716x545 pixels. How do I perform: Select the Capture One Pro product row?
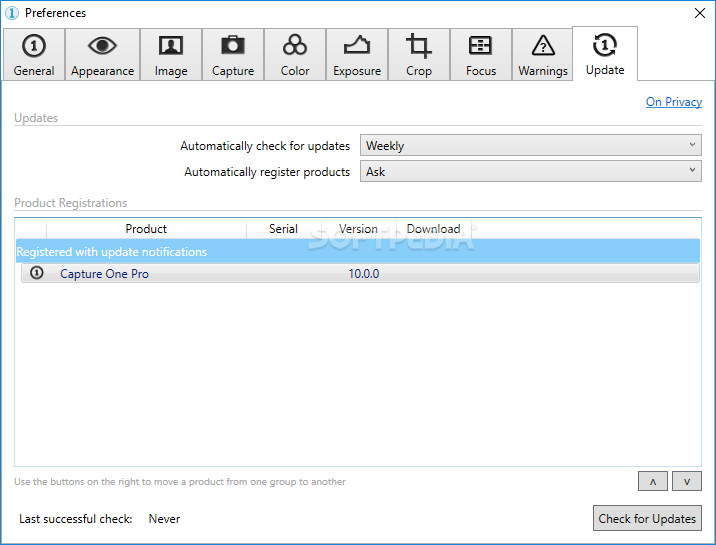360,273
